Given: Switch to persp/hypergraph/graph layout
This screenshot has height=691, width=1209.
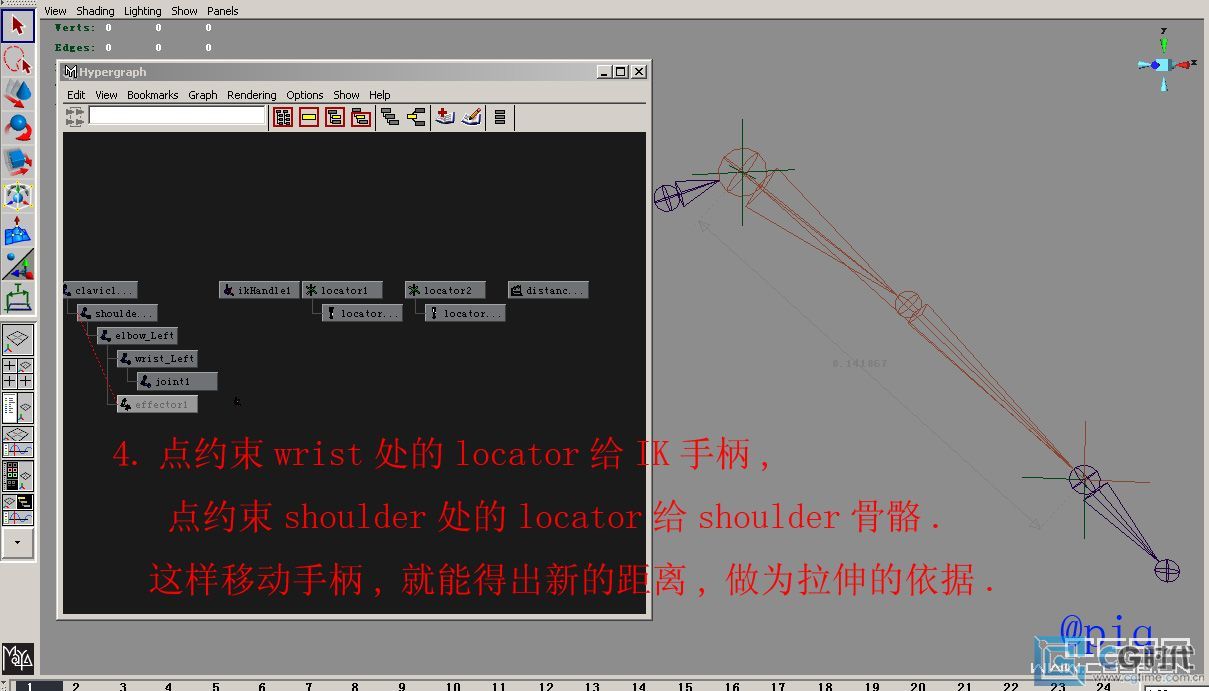Looking at the screenshot, I should [x=18, y=509].
